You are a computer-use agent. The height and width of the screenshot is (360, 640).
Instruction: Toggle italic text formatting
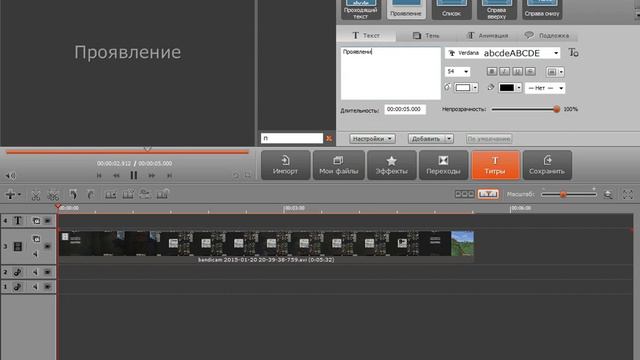504,71
